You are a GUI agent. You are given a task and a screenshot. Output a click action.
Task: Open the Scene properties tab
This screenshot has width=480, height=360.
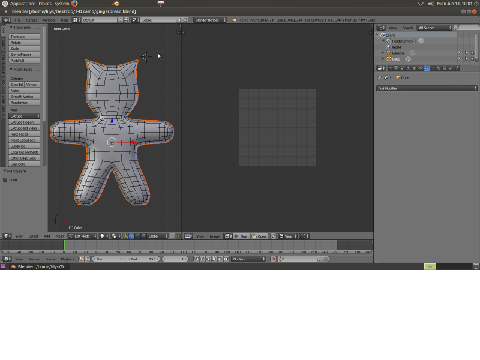coord(402,68)
